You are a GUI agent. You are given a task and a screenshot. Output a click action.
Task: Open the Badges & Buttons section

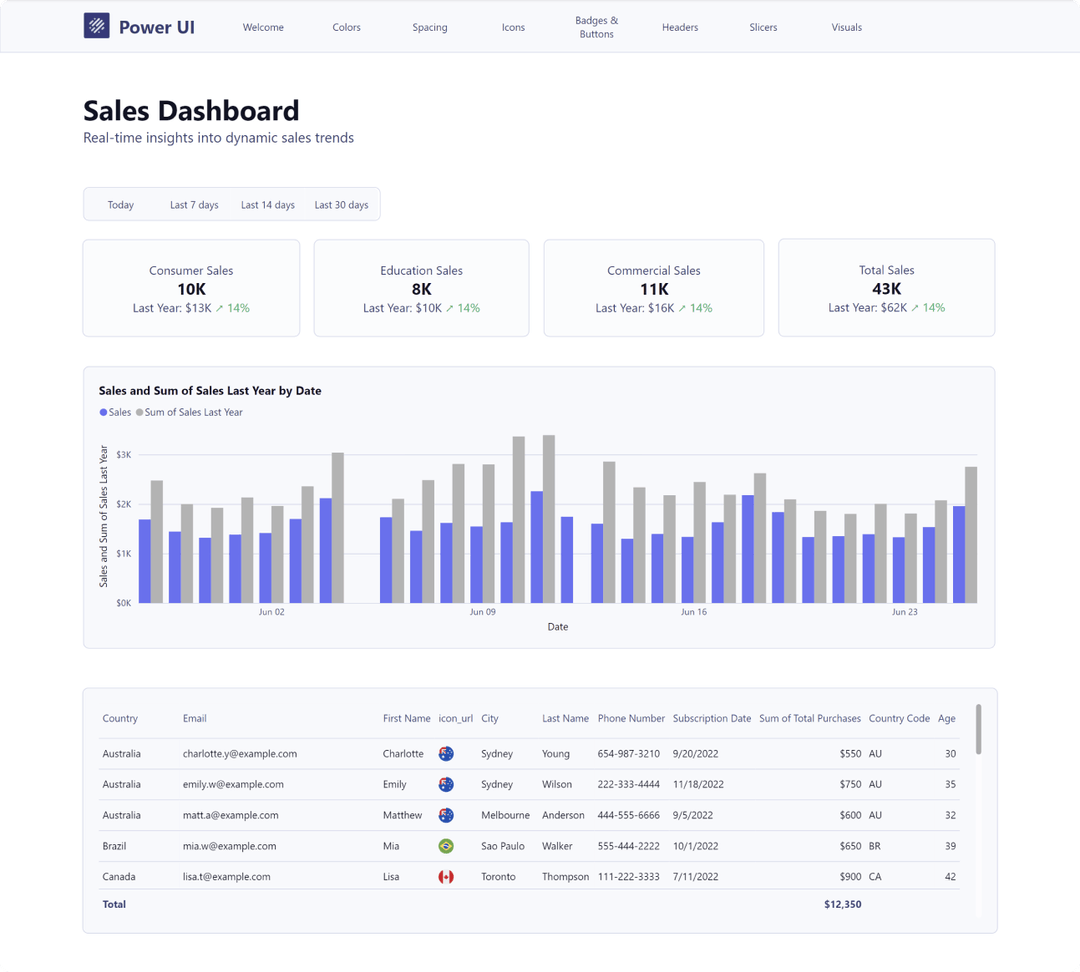[596, 27]
